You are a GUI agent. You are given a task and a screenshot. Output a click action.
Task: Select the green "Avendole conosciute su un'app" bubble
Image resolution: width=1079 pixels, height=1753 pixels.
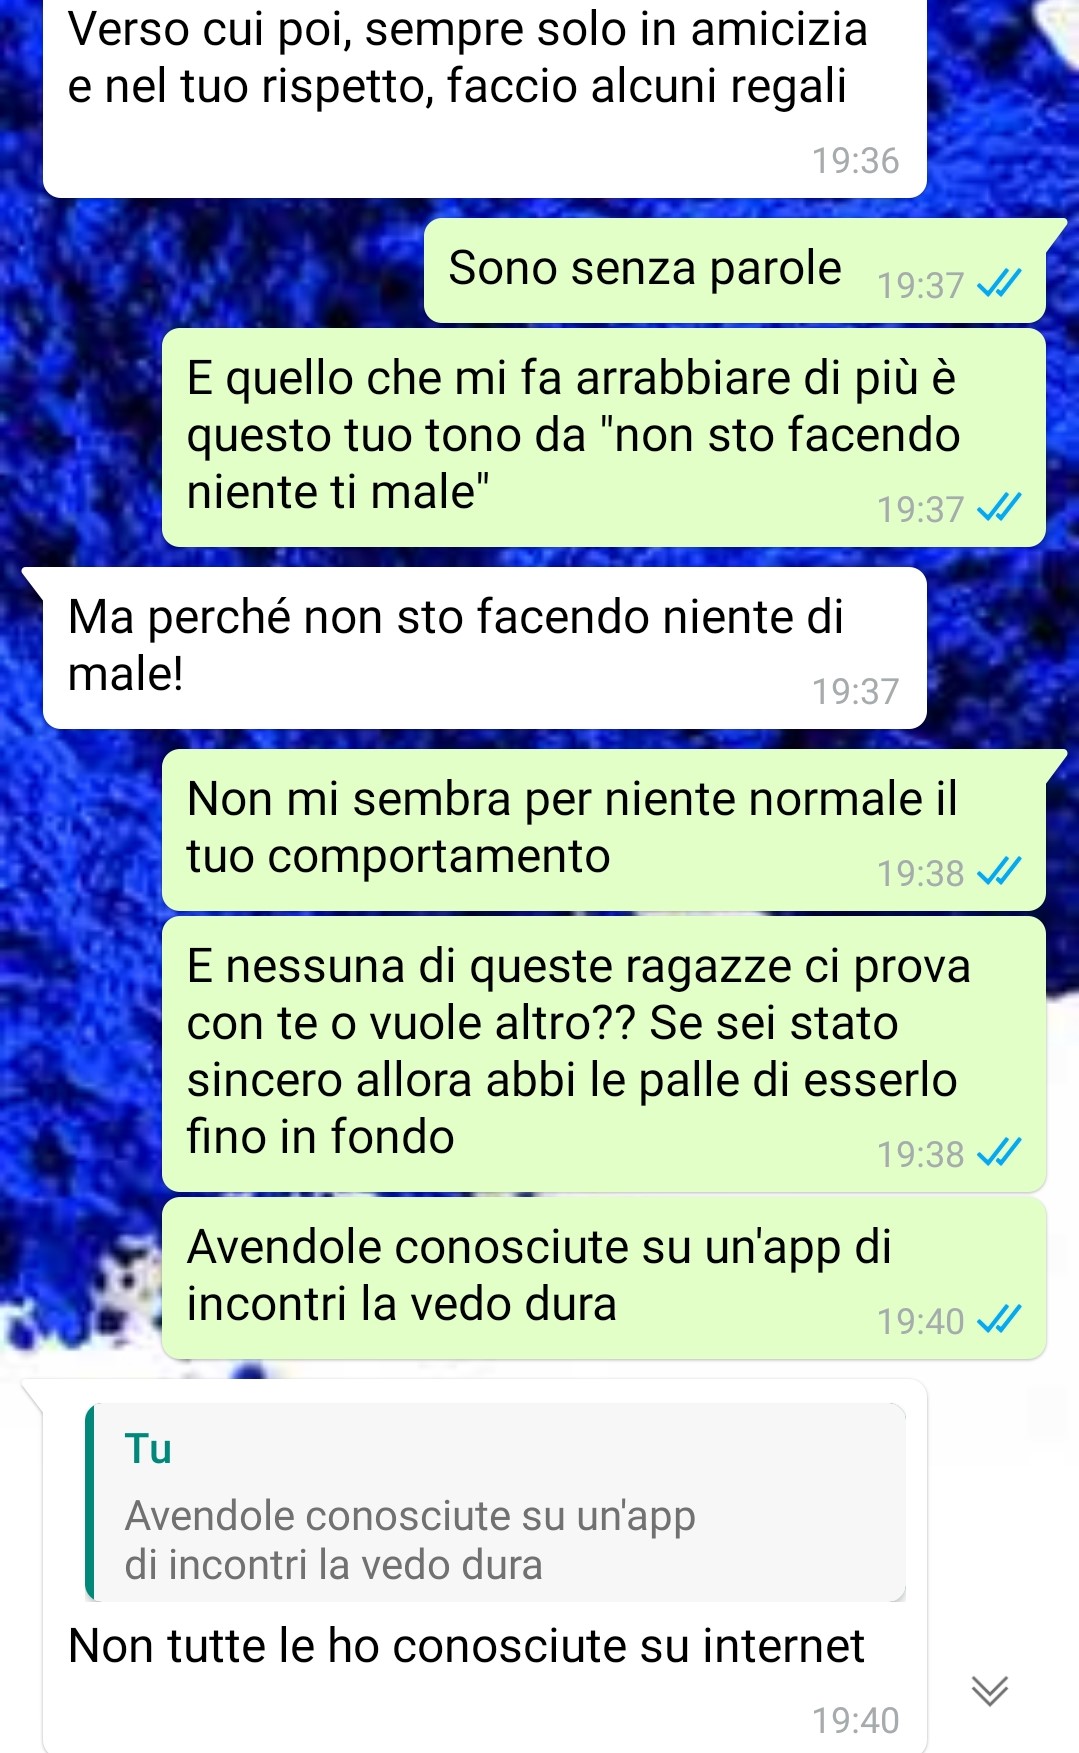604,1278
